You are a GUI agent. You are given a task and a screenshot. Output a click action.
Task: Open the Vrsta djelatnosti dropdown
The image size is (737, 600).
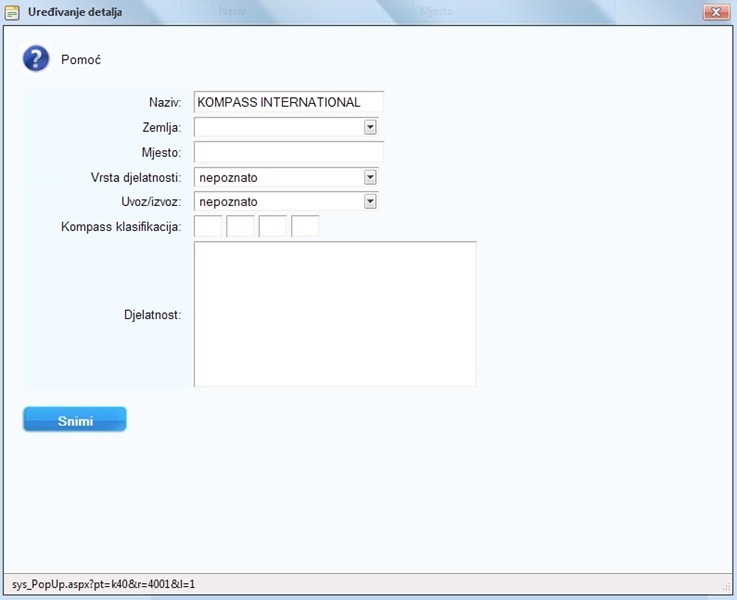286,177
